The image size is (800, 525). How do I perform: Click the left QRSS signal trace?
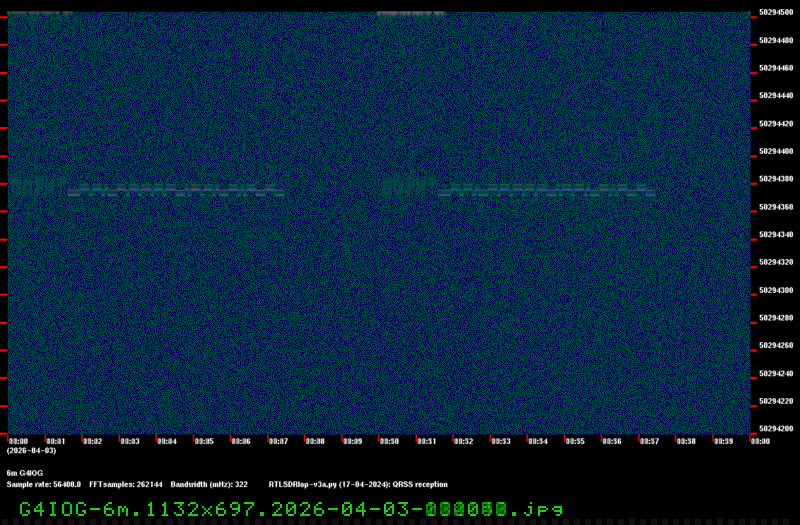(150, 187)
